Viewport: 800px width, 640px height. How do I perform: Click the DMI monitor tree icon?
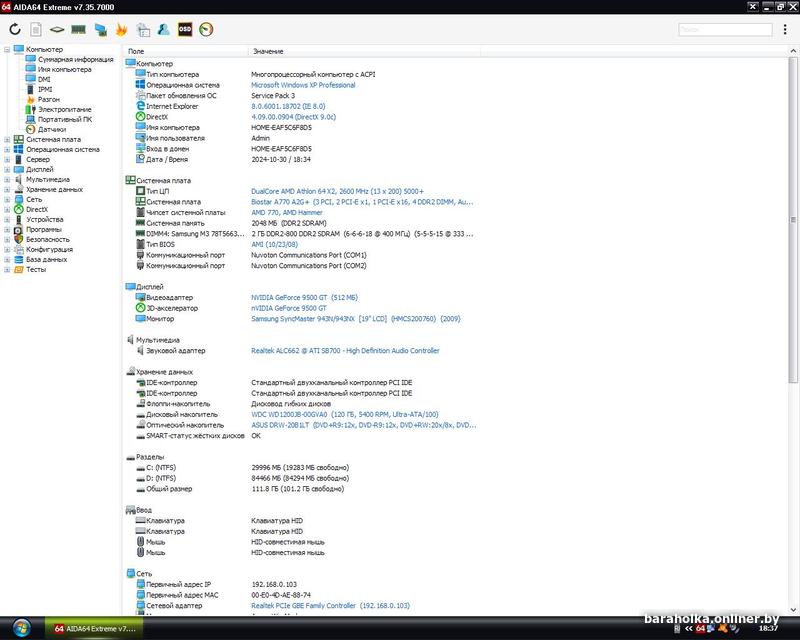point(31,79)
